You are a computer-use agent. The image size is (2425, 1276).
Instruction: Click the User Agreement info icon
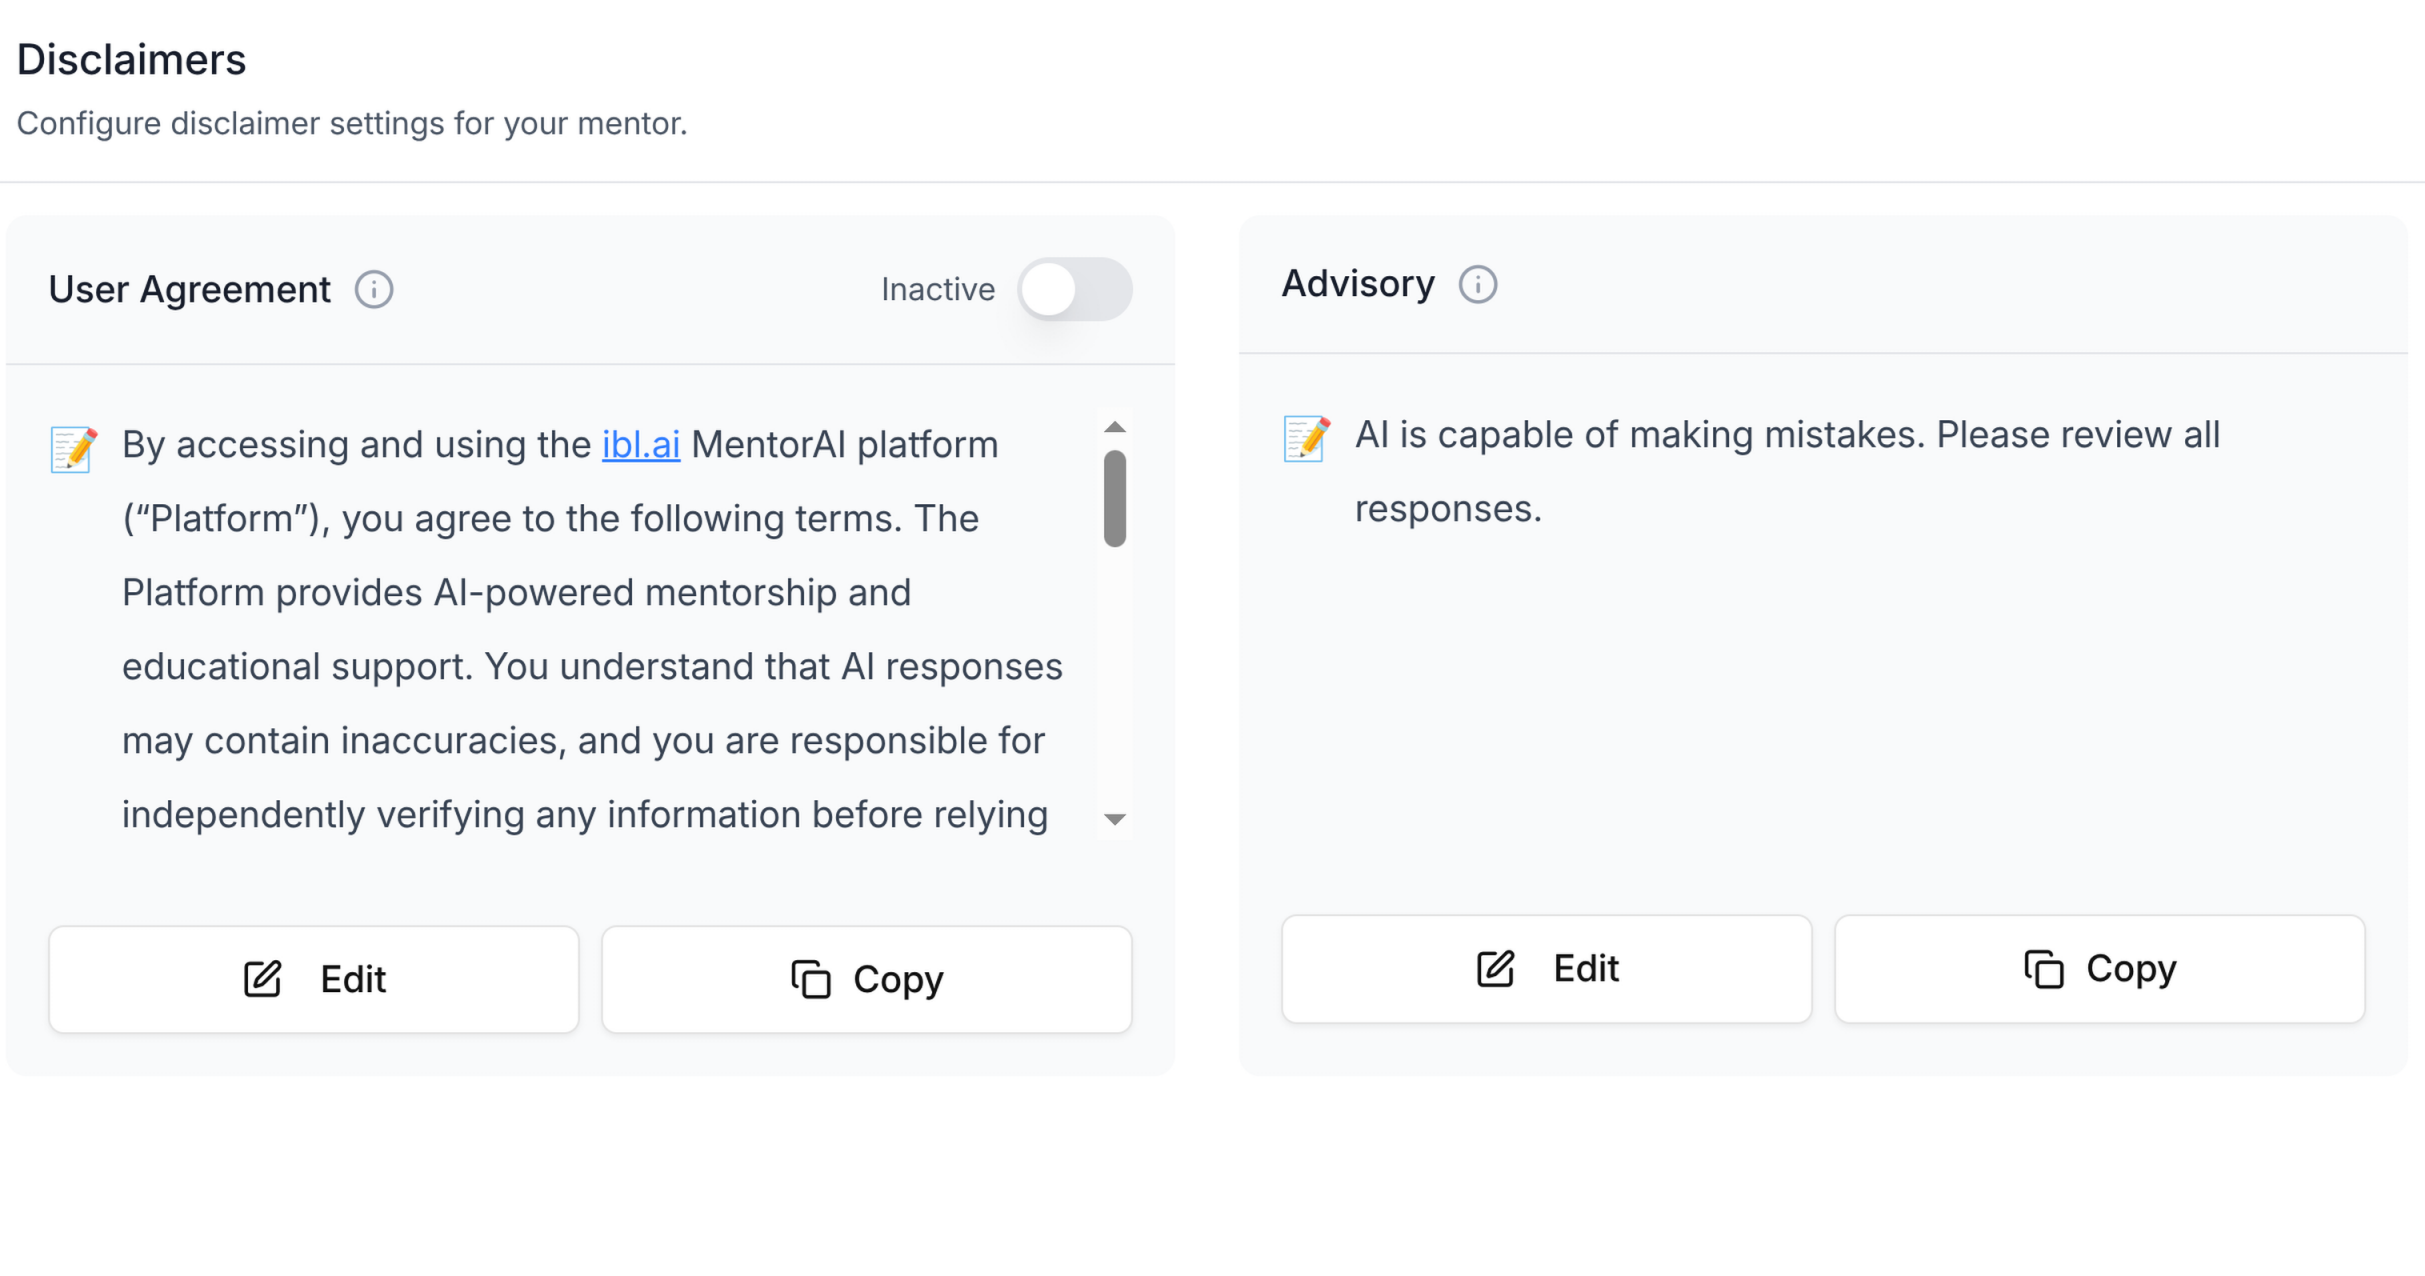click(x=374, y=290)
